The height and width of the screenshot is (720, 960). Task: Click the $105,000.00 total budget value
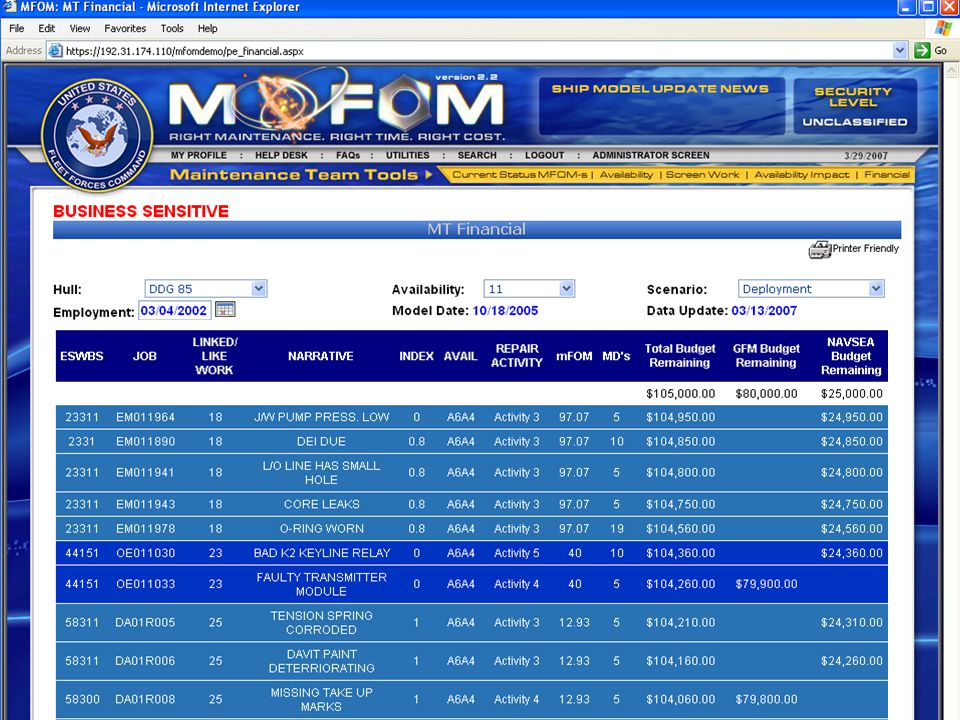coord(680,394)
